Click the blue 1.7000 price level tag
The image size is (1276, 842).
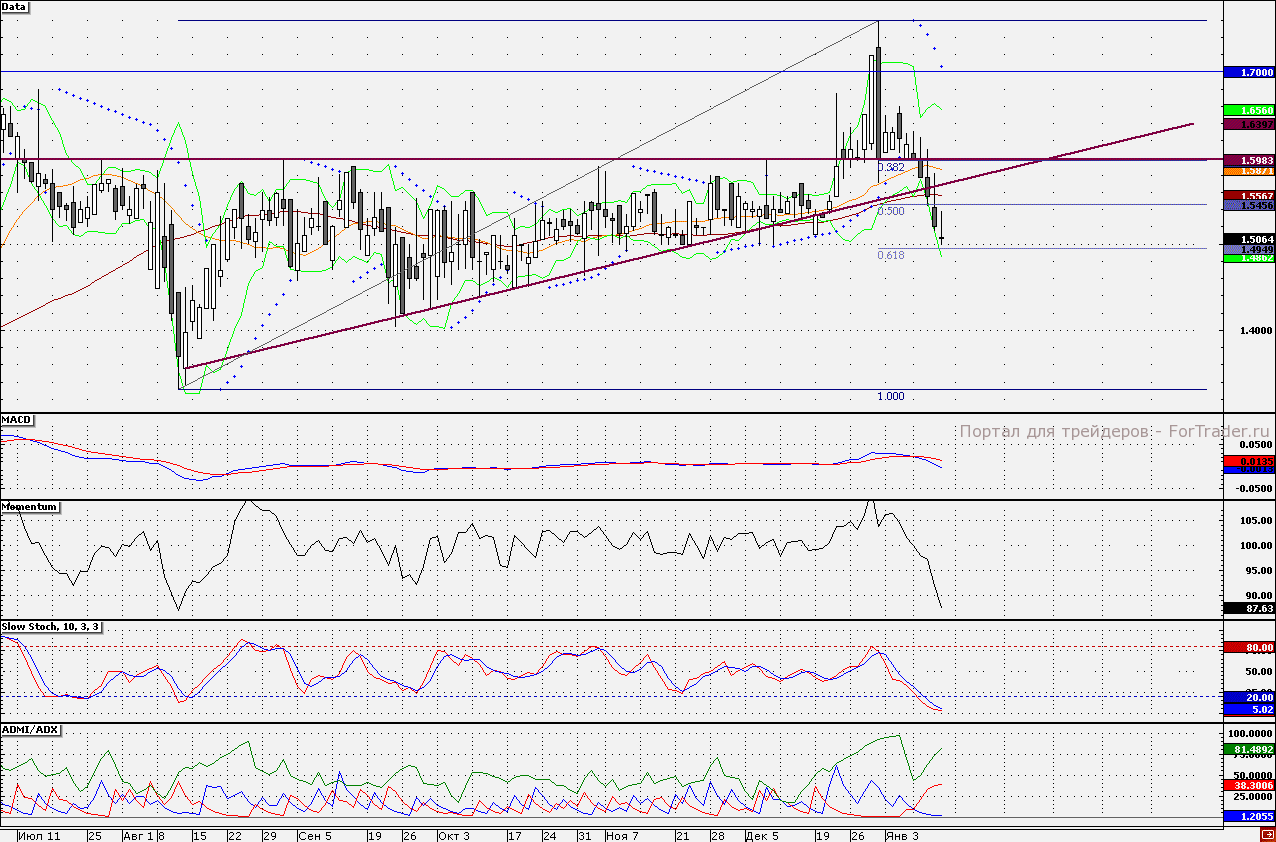pyautogui.click(x=1249, y=73)
